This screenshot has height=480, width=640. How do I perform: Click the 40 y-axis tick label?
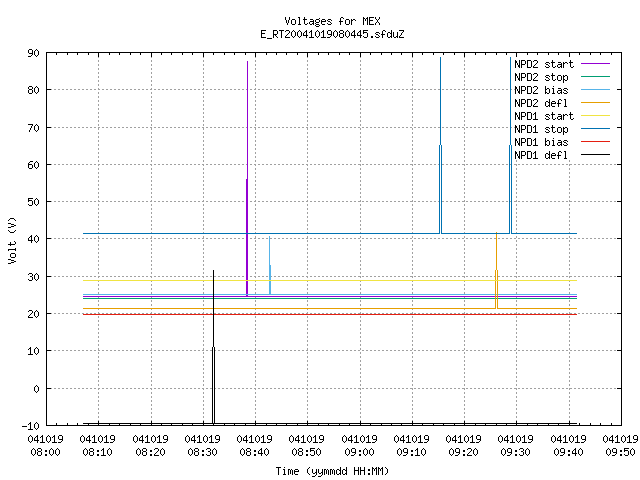pos(33,239)
